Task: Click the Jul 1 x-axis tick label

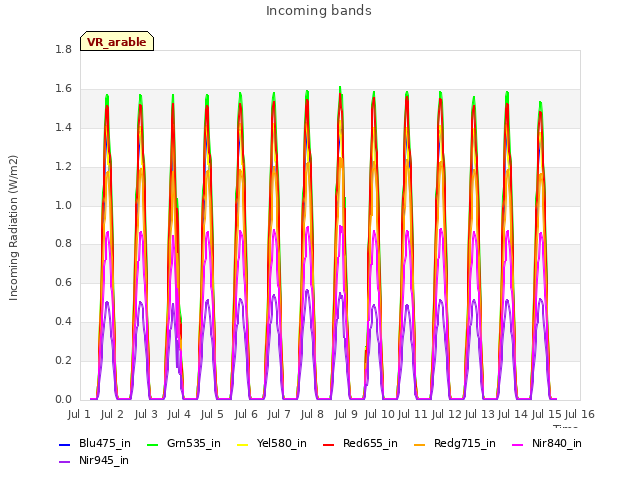Action: pos(79,414)
